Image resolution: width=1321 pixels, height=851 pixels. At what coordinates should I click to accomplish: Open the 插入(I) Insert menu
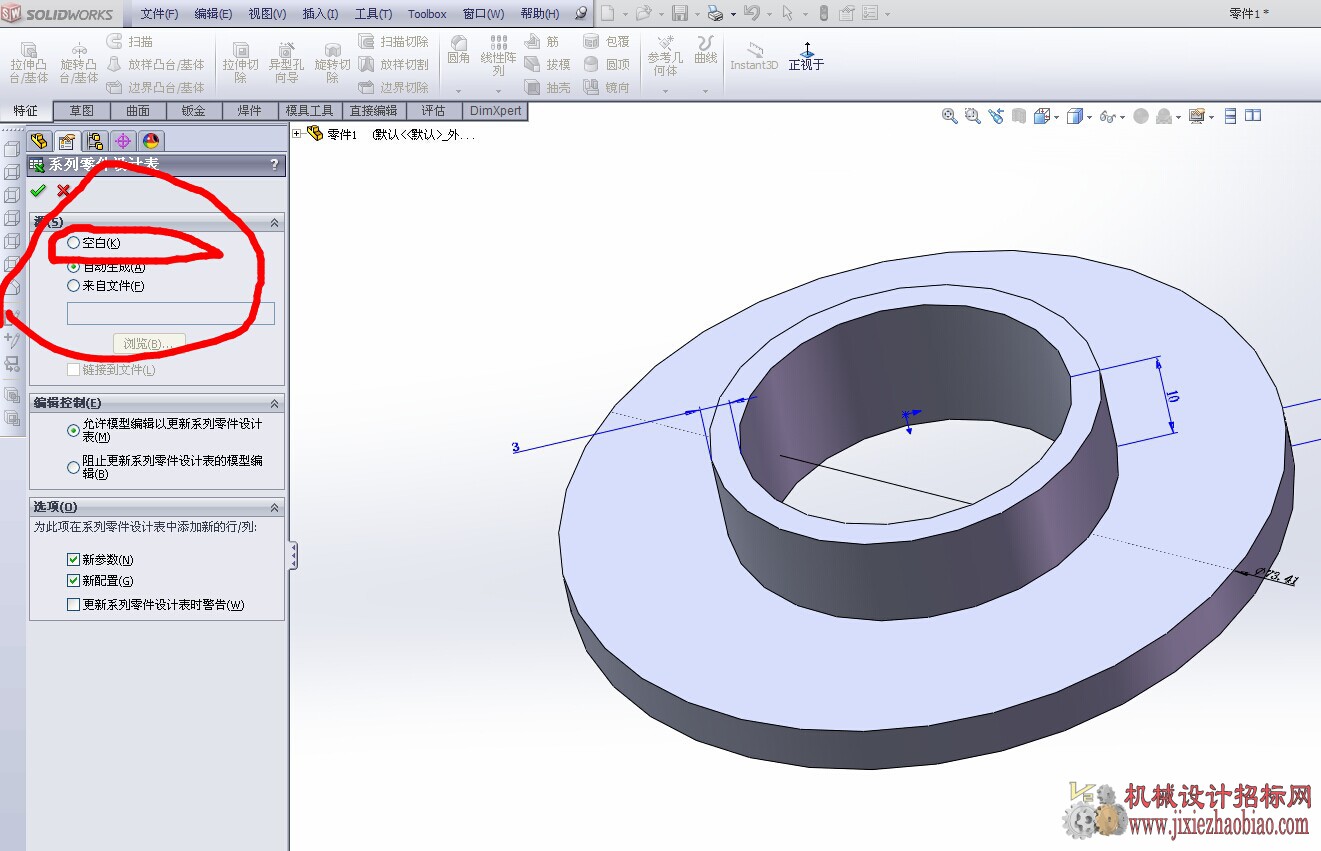320,14
